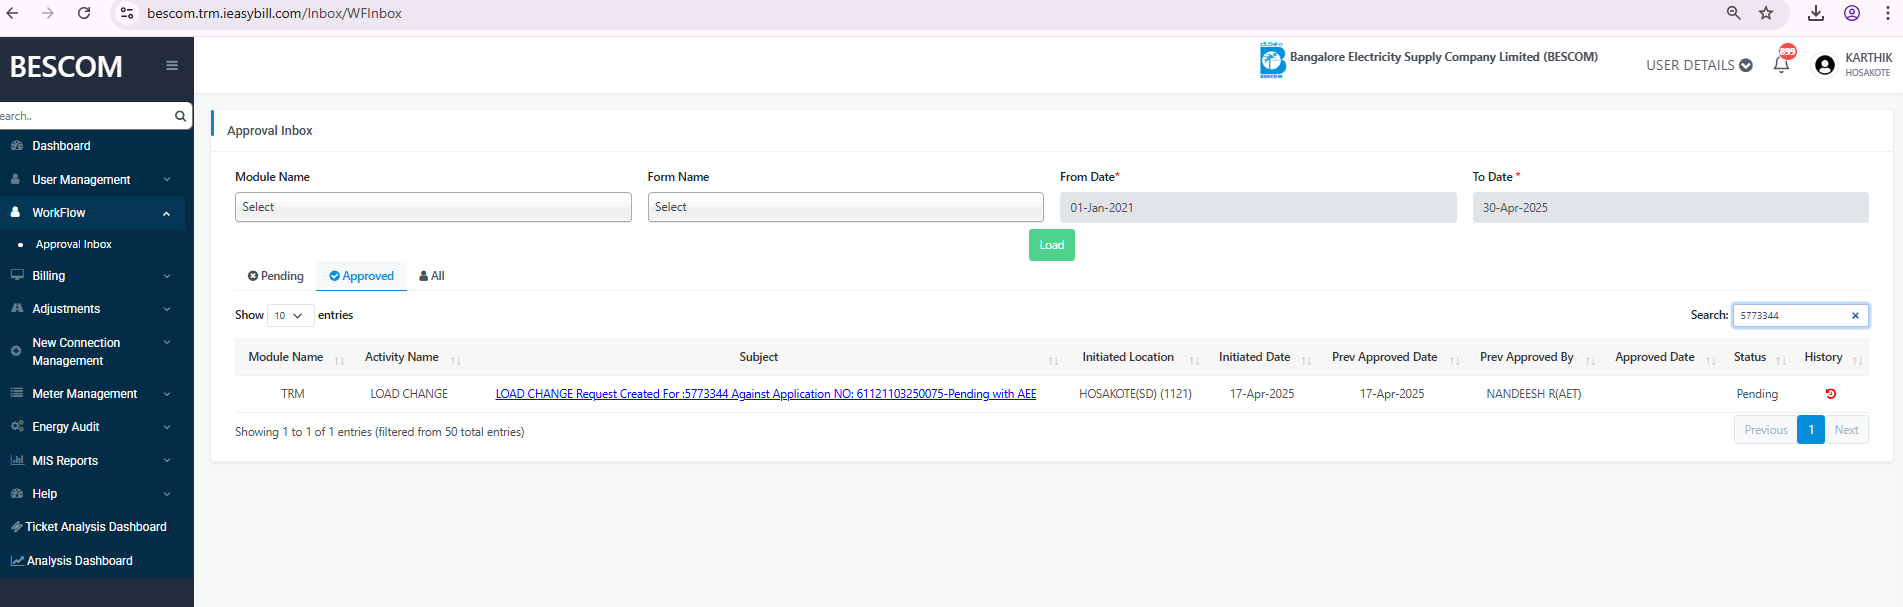
Task: Click the To Date field
Action: tap(1670, 207)
